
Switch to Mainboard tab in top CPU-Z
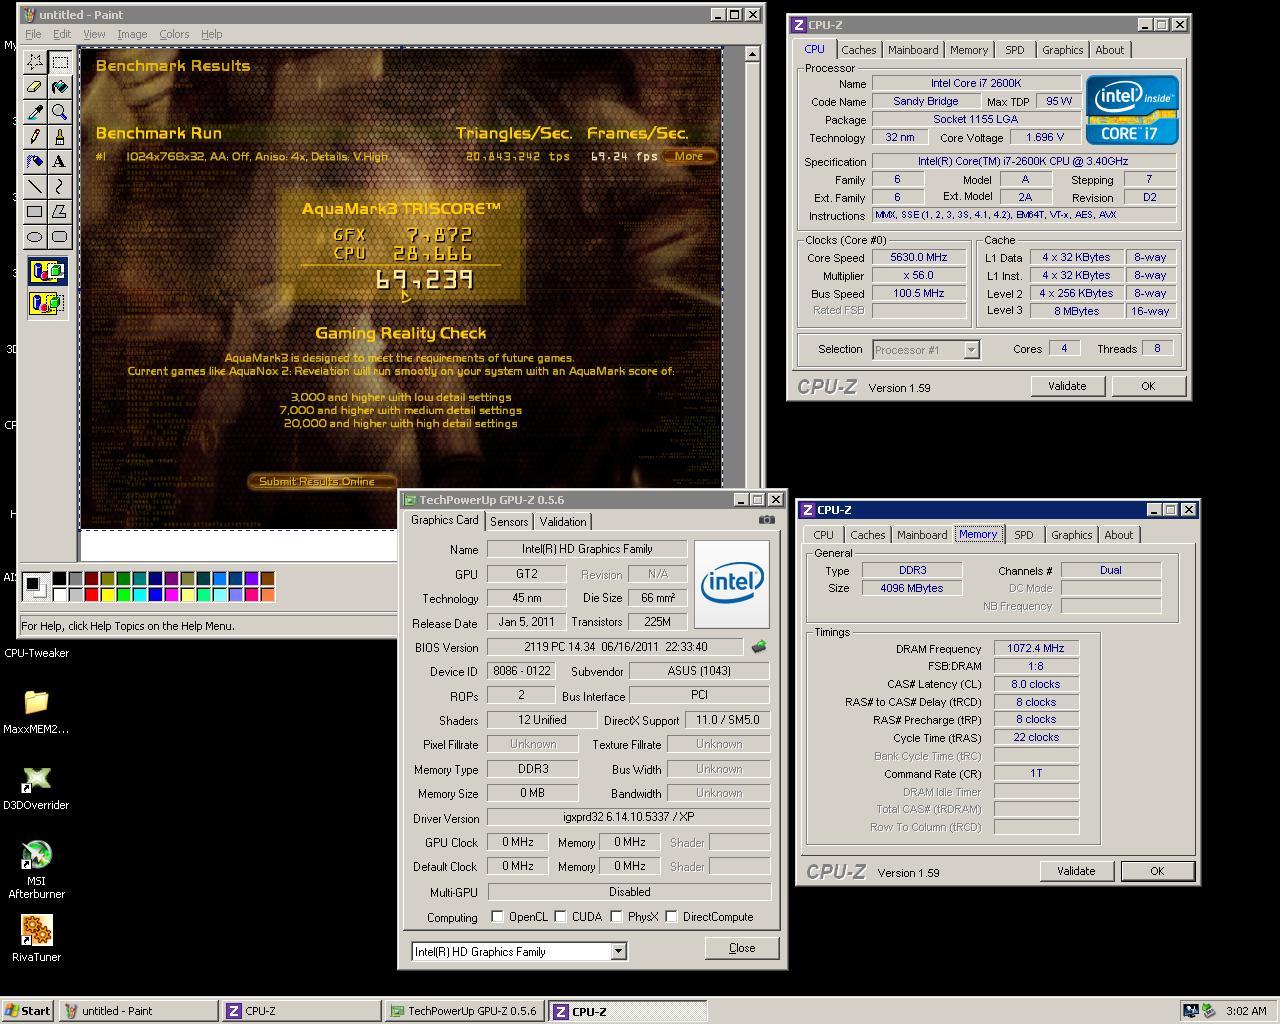click(913, 50)
